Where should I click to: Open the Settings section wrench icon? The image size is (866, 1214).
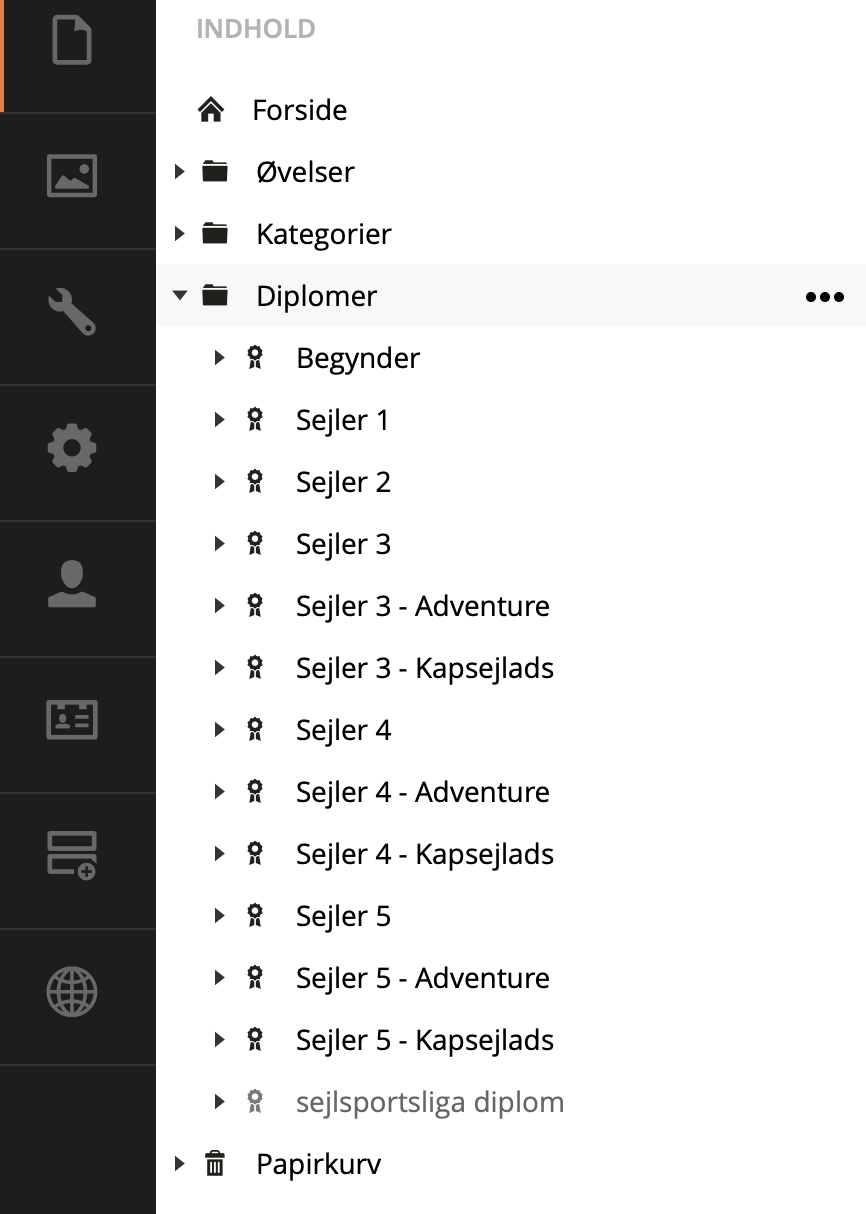pos(72,311)
